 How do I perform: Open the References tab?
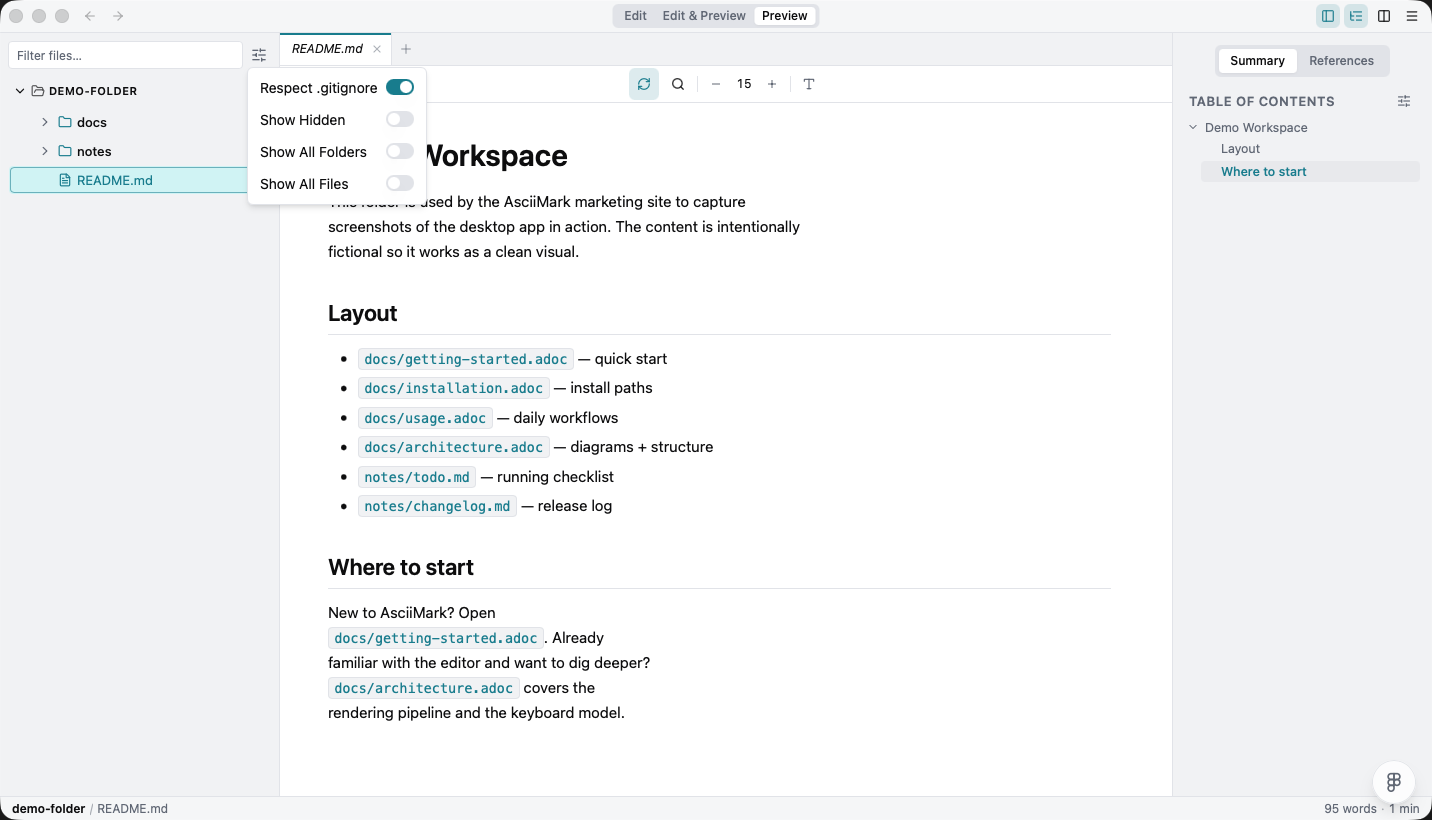tap(1341, 61)
